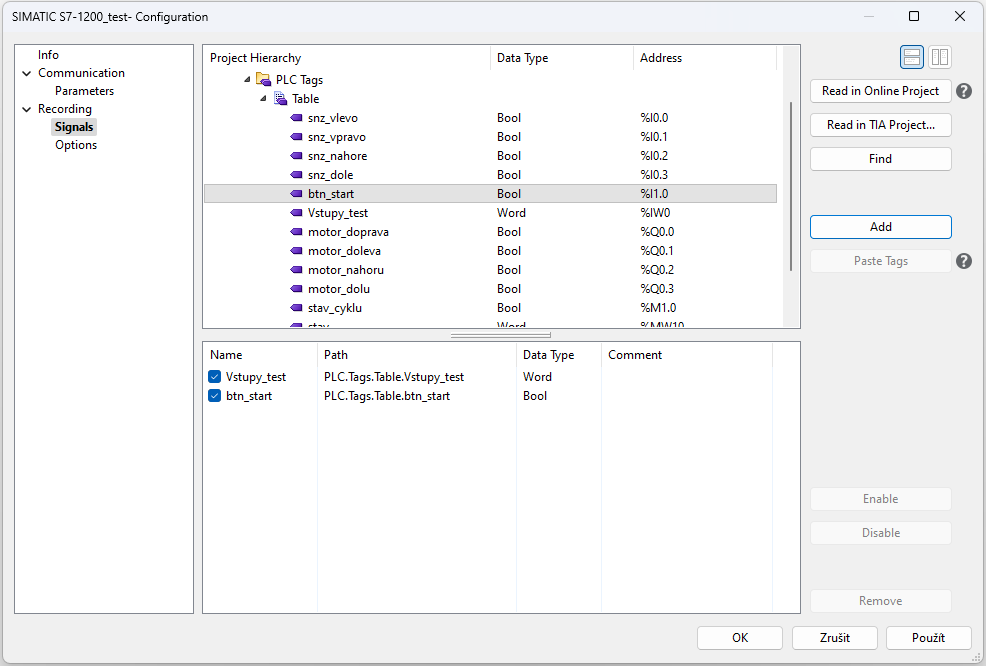Click the path PLC.Tags.Table.btn_start
The image size is (986, 666).
(387, 396)
